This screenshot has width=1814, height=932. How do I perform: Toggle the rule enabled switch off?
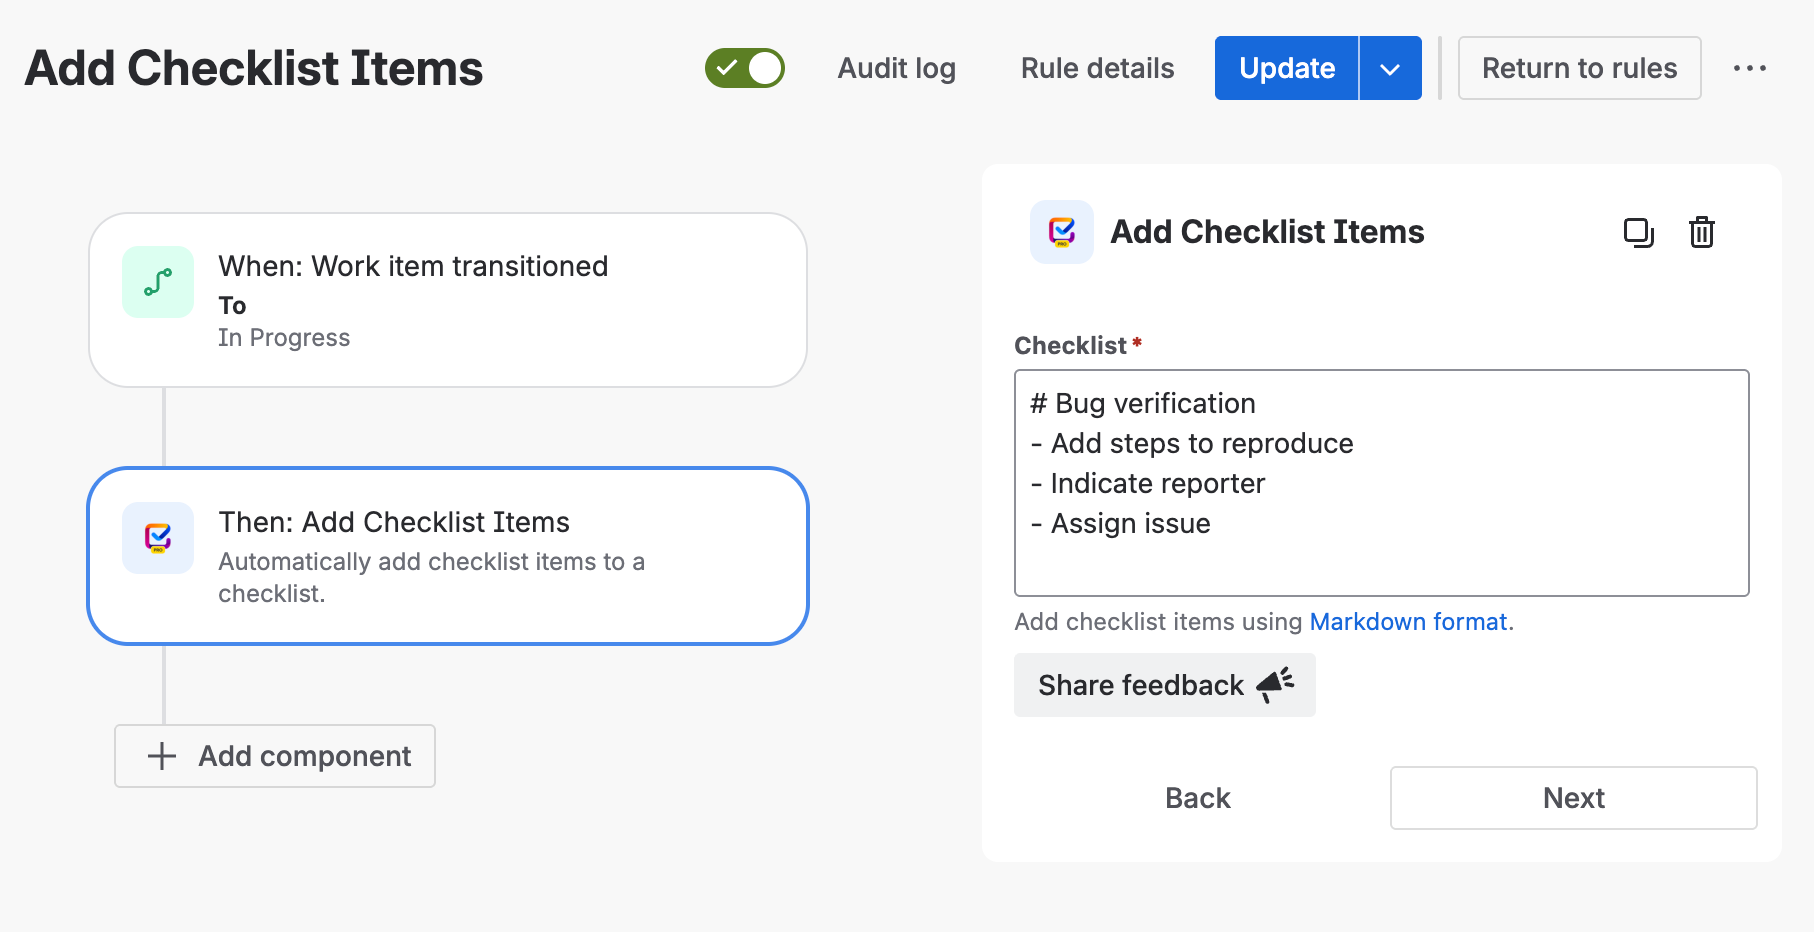click(745, 68)
